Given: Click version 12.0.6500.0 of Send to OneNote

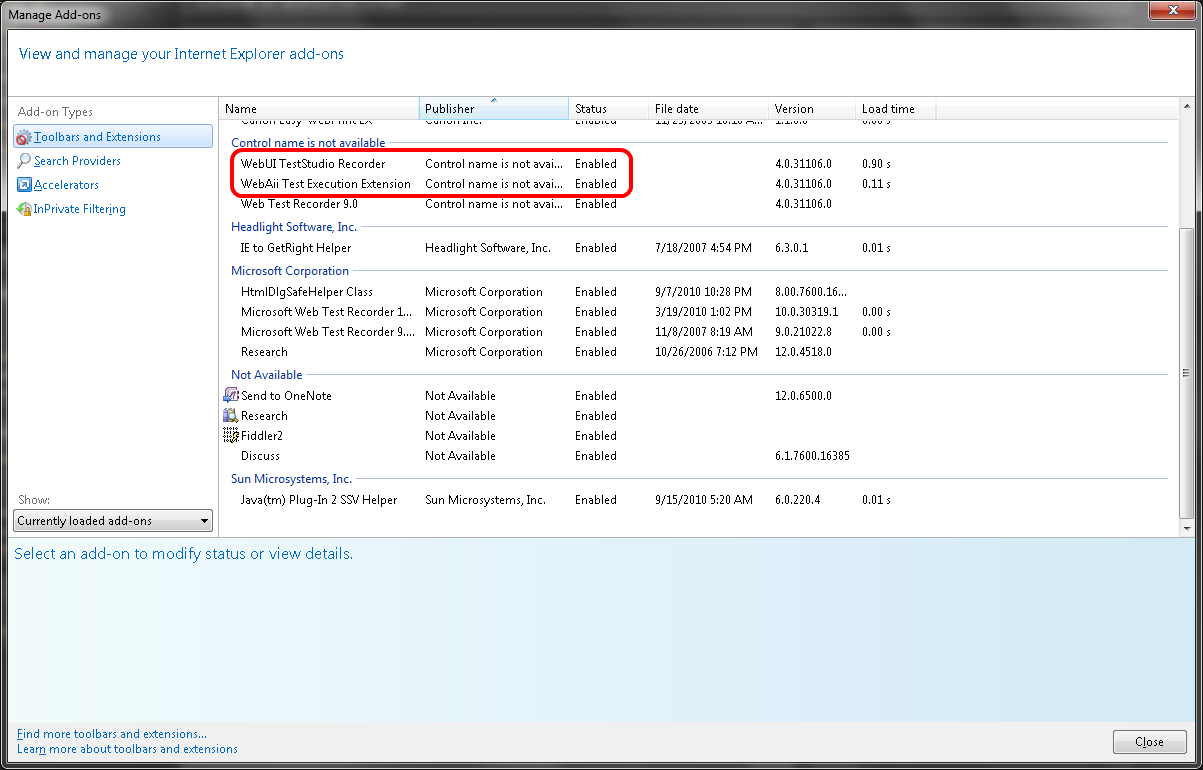Looking at the screenshot, I should pos(803,396).
